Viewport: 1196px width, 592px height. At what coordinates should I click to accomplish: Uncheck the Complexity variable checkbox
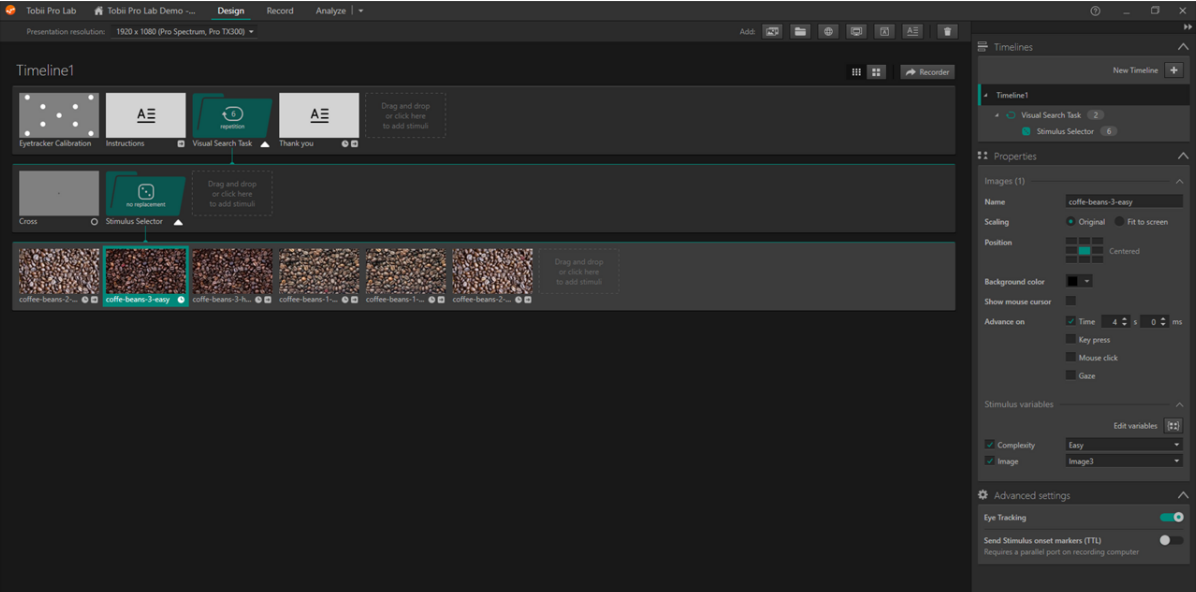(989, 444)
